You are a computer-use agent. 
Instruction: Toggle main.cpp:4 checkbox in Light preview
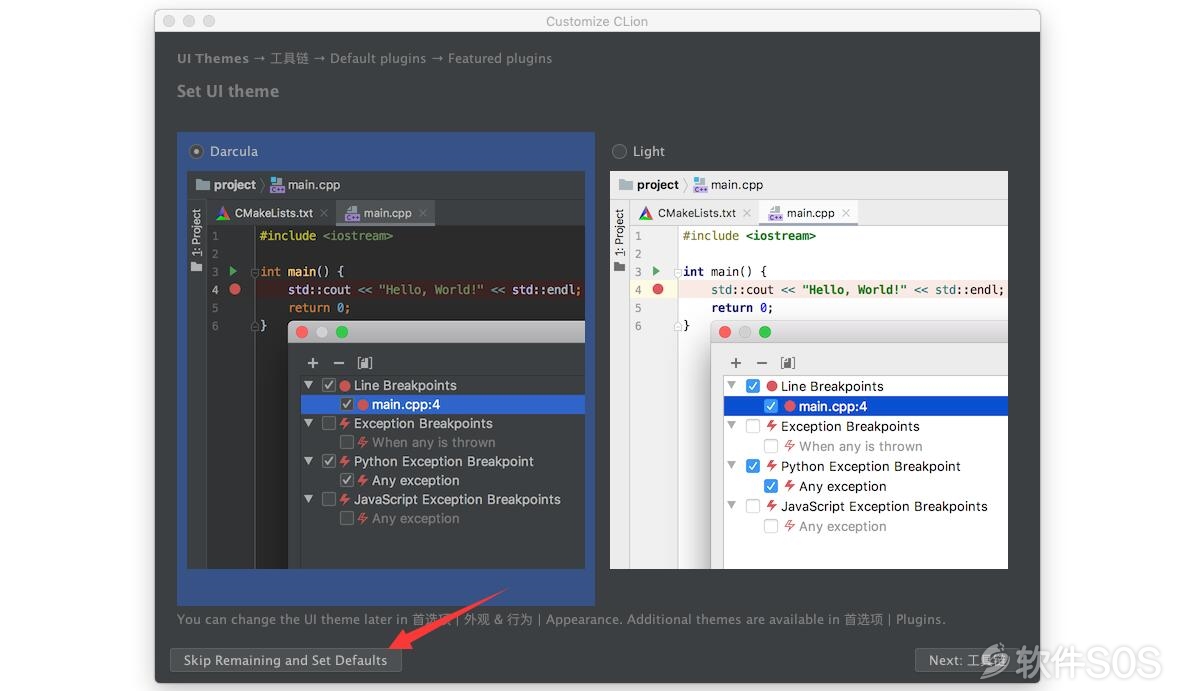pyautogui.click(x=771, y=406)
